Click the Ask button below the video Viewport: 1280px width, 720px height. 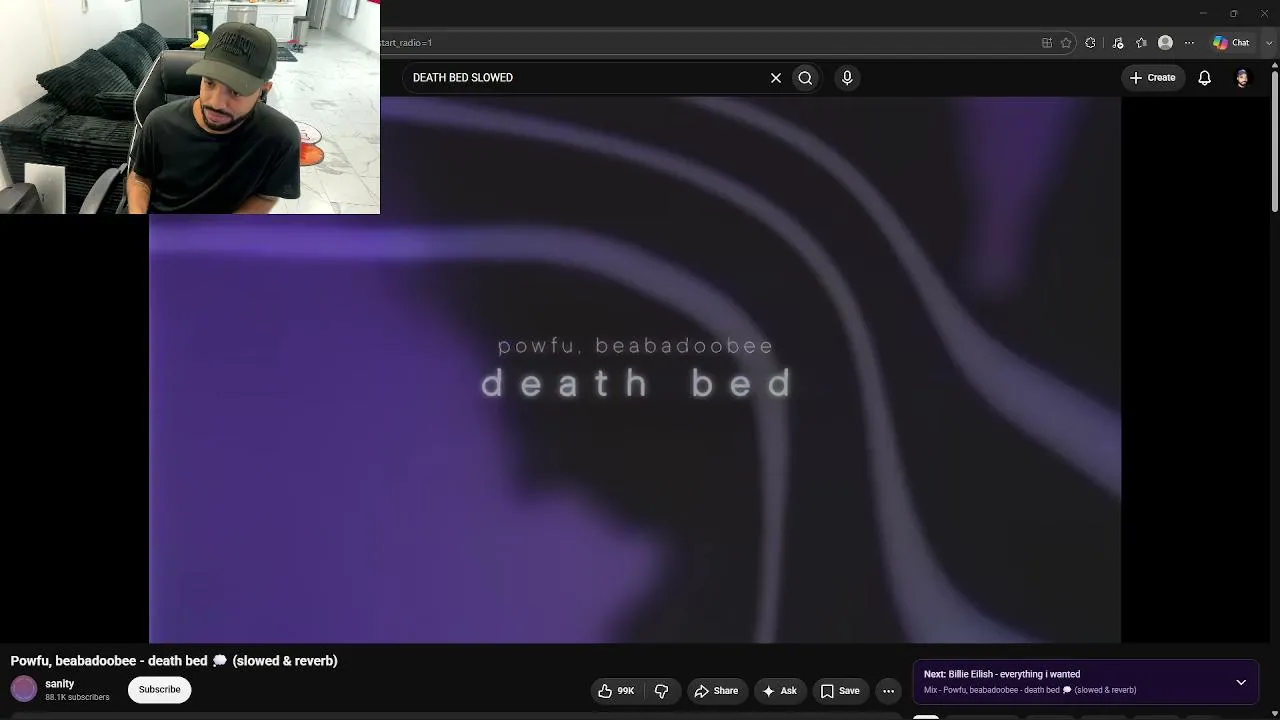tap(779, 691)
